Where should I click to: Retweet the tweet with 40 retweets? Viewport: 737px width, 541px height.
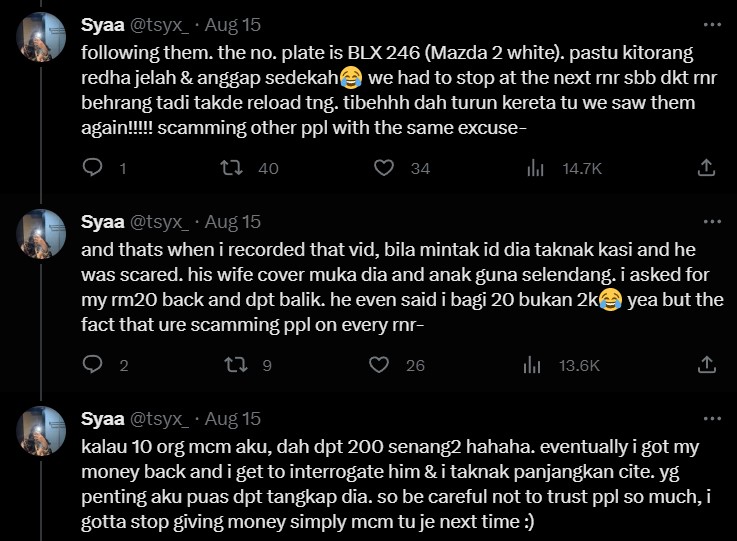point(238,168)
